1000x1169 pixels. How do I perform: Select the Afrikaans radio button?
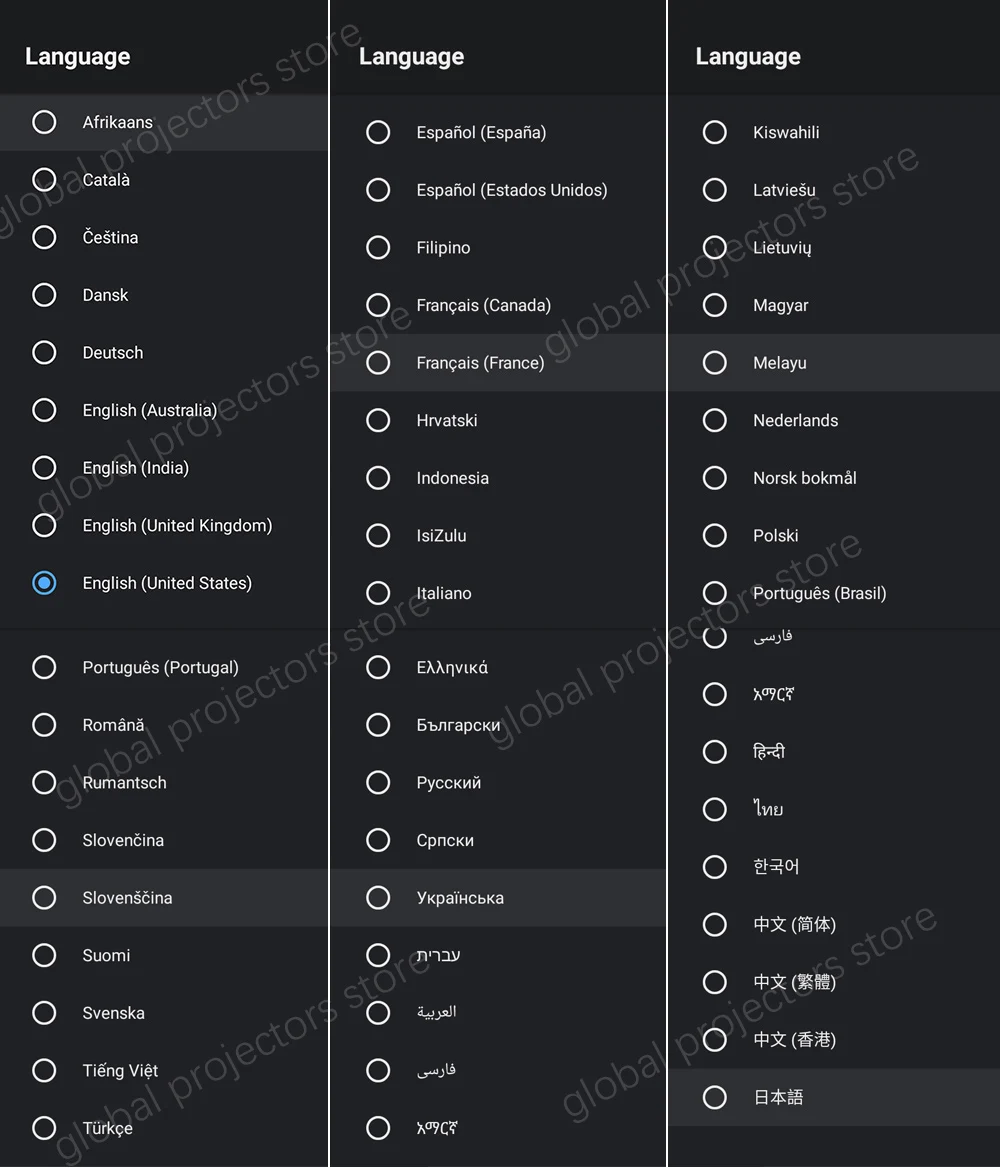tap(44, 122)
